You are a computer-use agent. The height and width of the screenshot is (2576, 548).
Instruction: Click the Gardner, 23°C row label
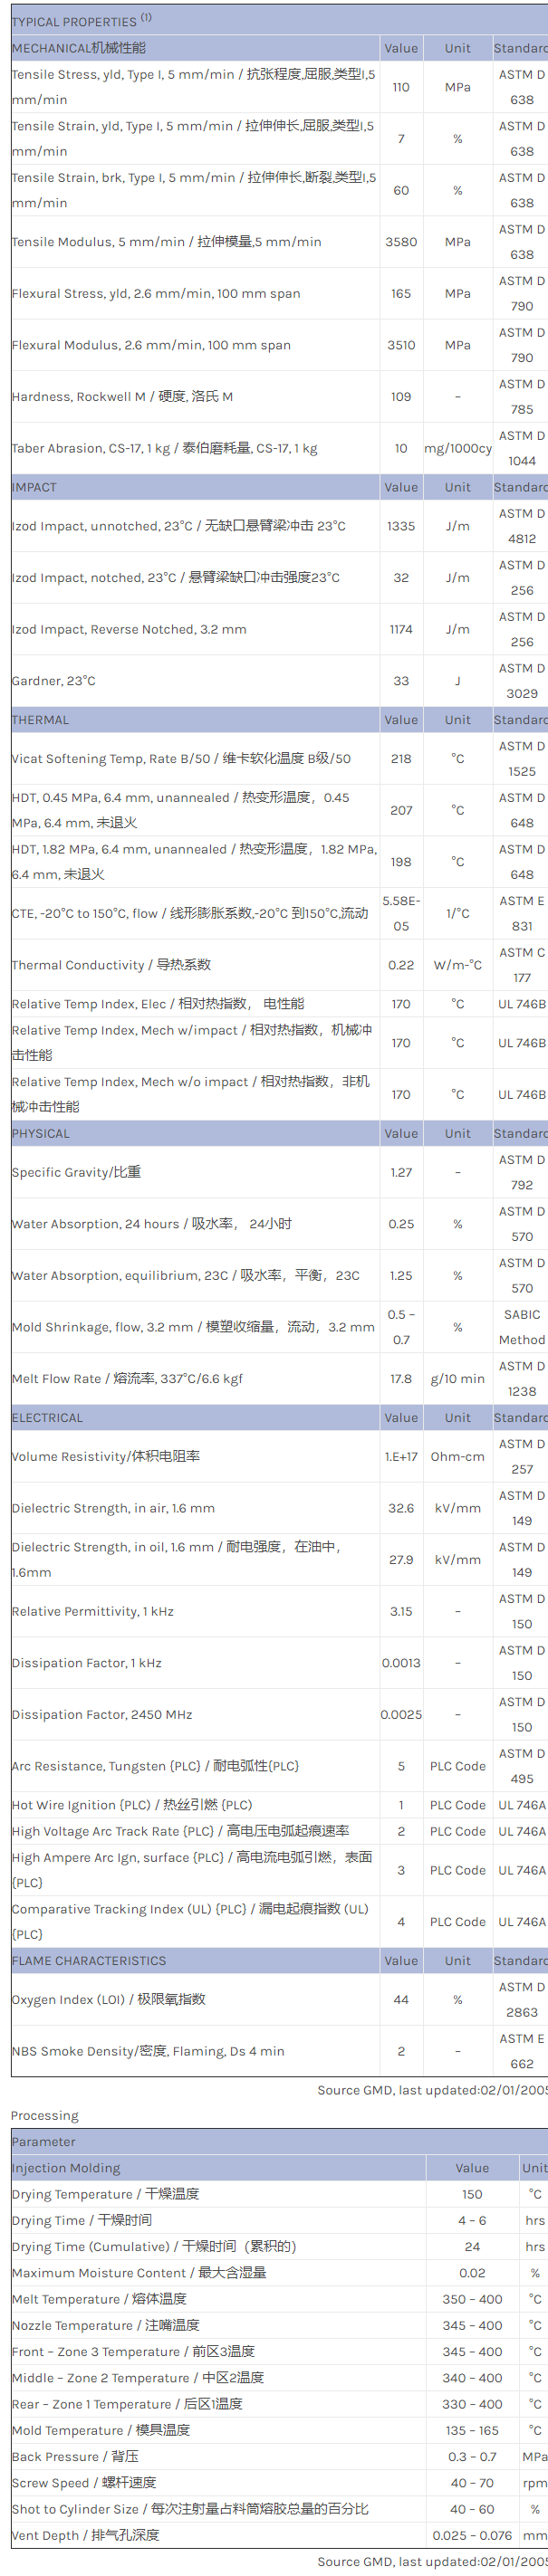[x=54, y=681]
